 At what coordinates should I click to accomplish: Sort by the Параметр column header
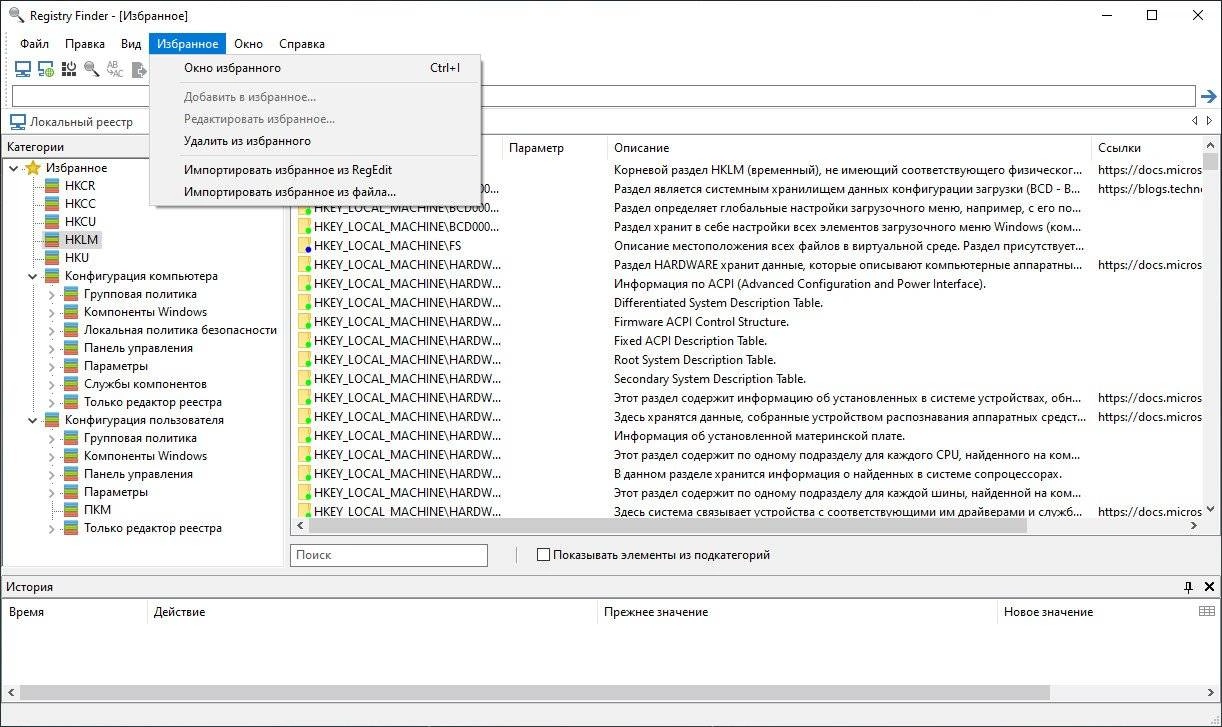(555, 148)
